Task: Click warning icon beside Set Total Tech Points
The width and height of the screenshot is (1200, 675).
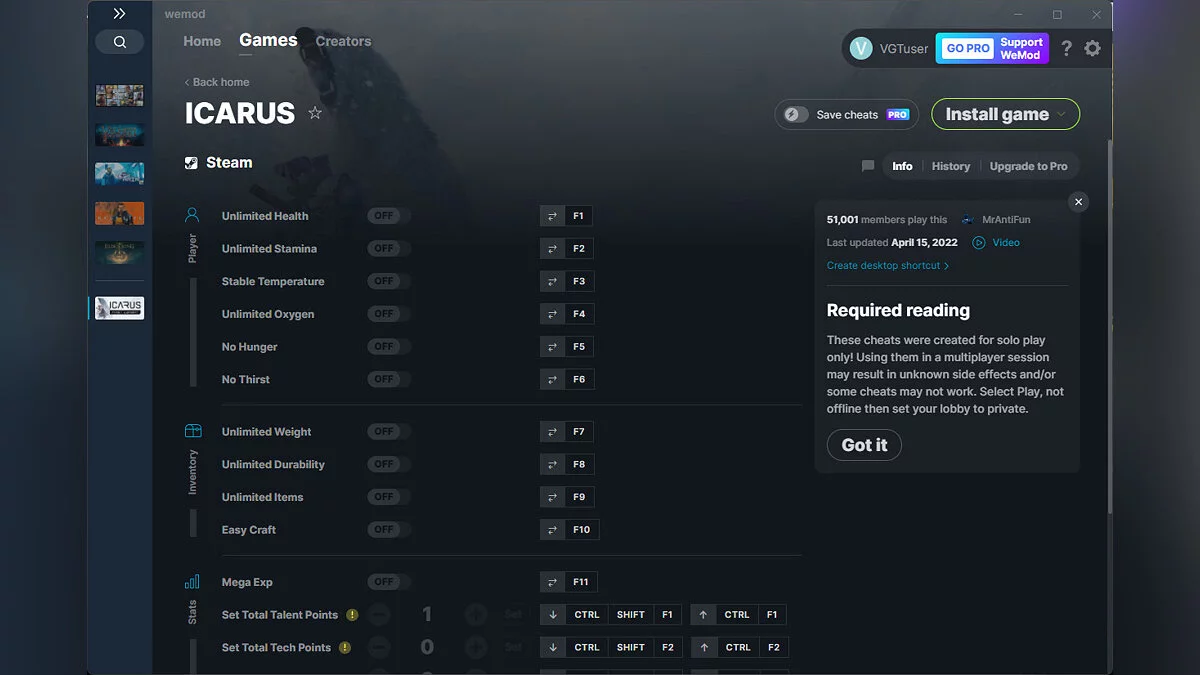Action: pos(345,648)
